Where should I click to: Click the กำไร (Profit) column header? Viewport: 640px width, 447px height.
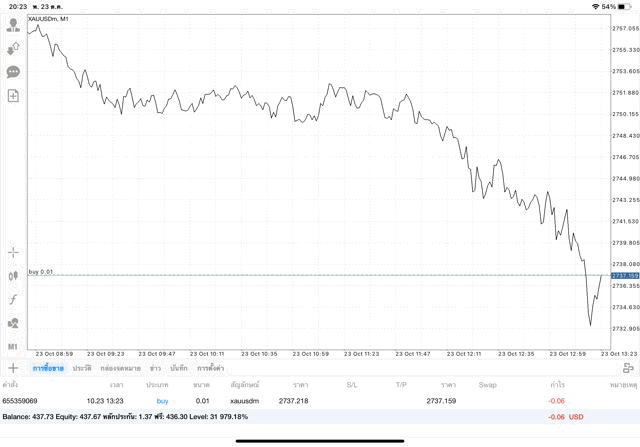[x=556, y=384]
